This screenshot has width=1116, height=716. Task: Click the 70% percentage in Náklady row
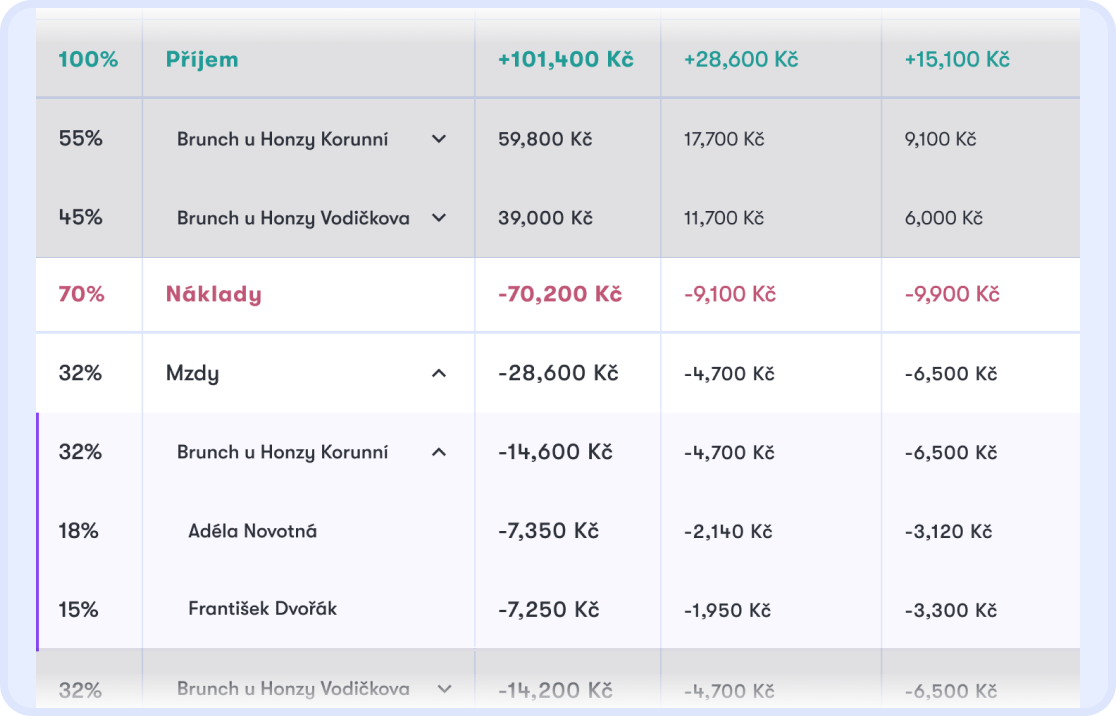pos(81,294)
